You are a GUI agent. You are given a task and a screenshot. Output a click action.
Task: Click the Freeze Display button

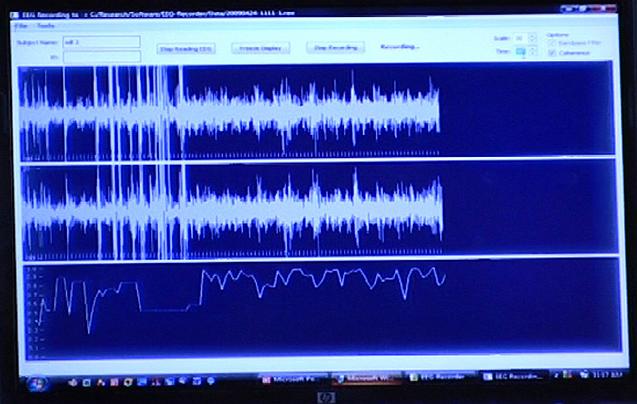[x=260, y=48]
